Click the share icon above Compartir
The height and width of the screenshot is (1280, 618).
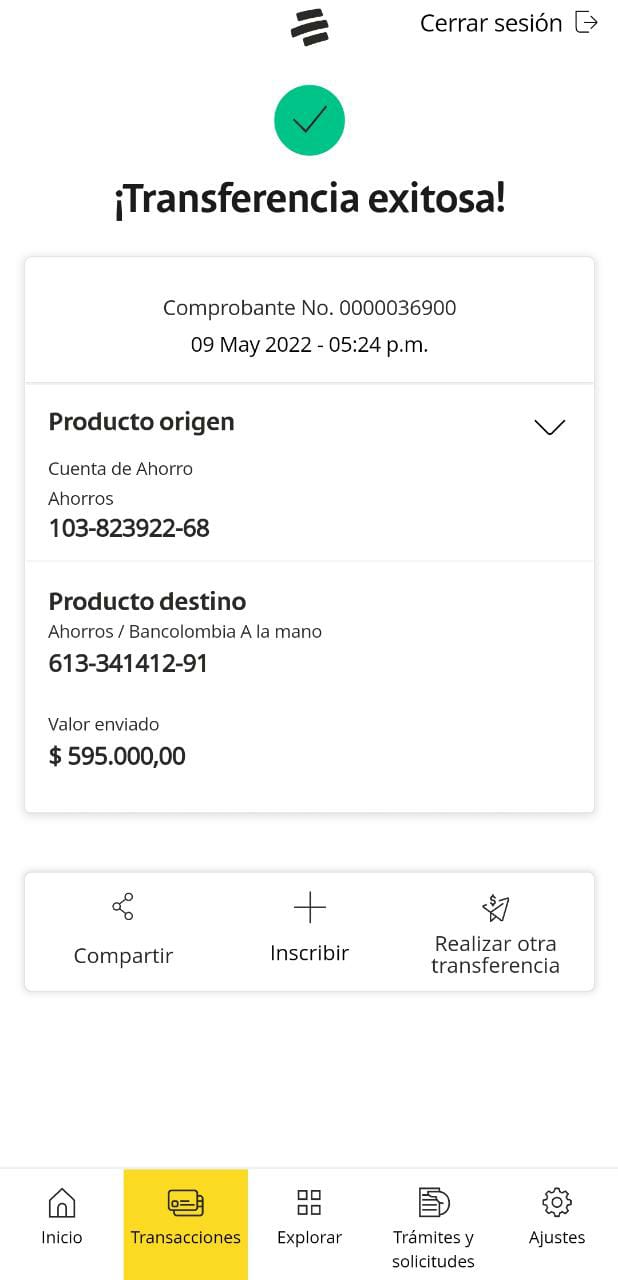point(123,907)
